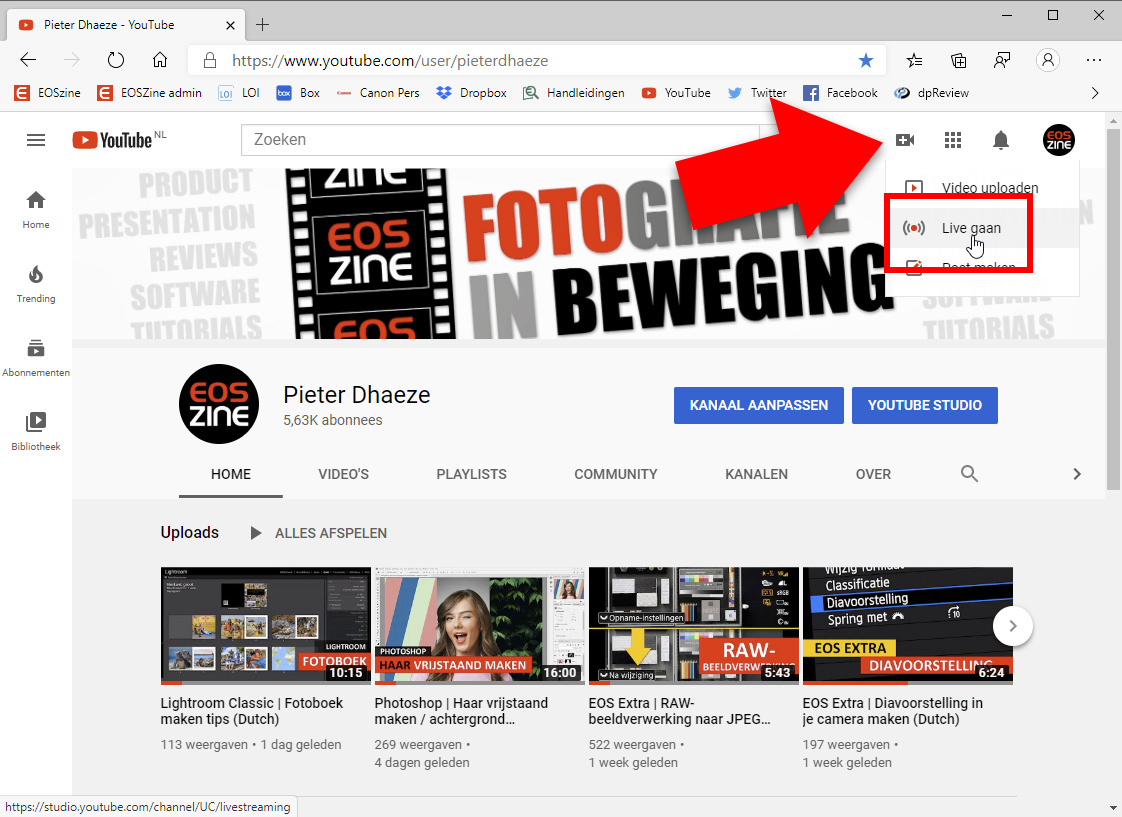This screenshot has width=1122, height=817.
Task: Click the 'Uploads' section heading
Action: [190, 533]
